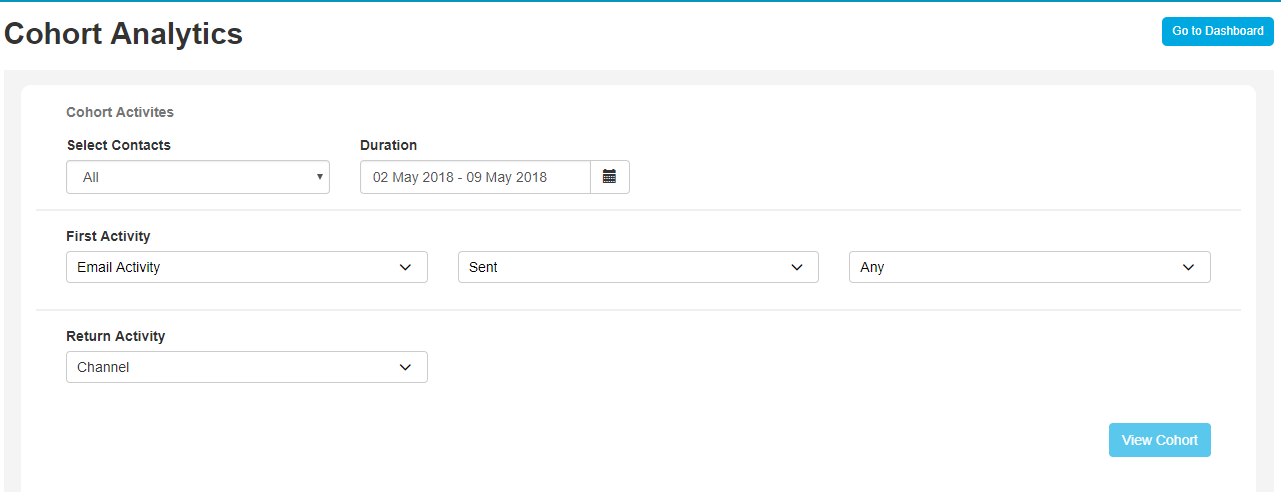1281x492 pixels.
Task: Click the Duration label
Action: [x=389, y=145]
